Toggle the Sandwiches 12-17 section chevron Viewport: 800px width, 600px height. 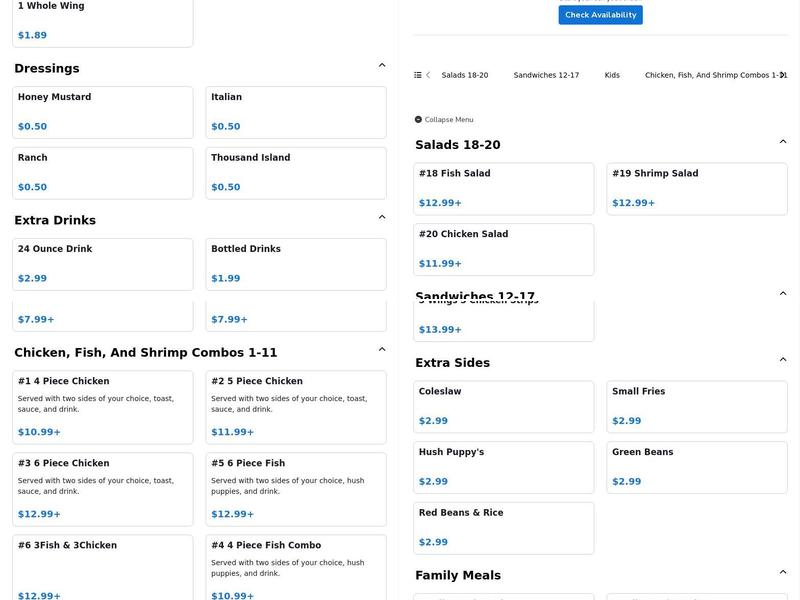click(x=783, y=294)
